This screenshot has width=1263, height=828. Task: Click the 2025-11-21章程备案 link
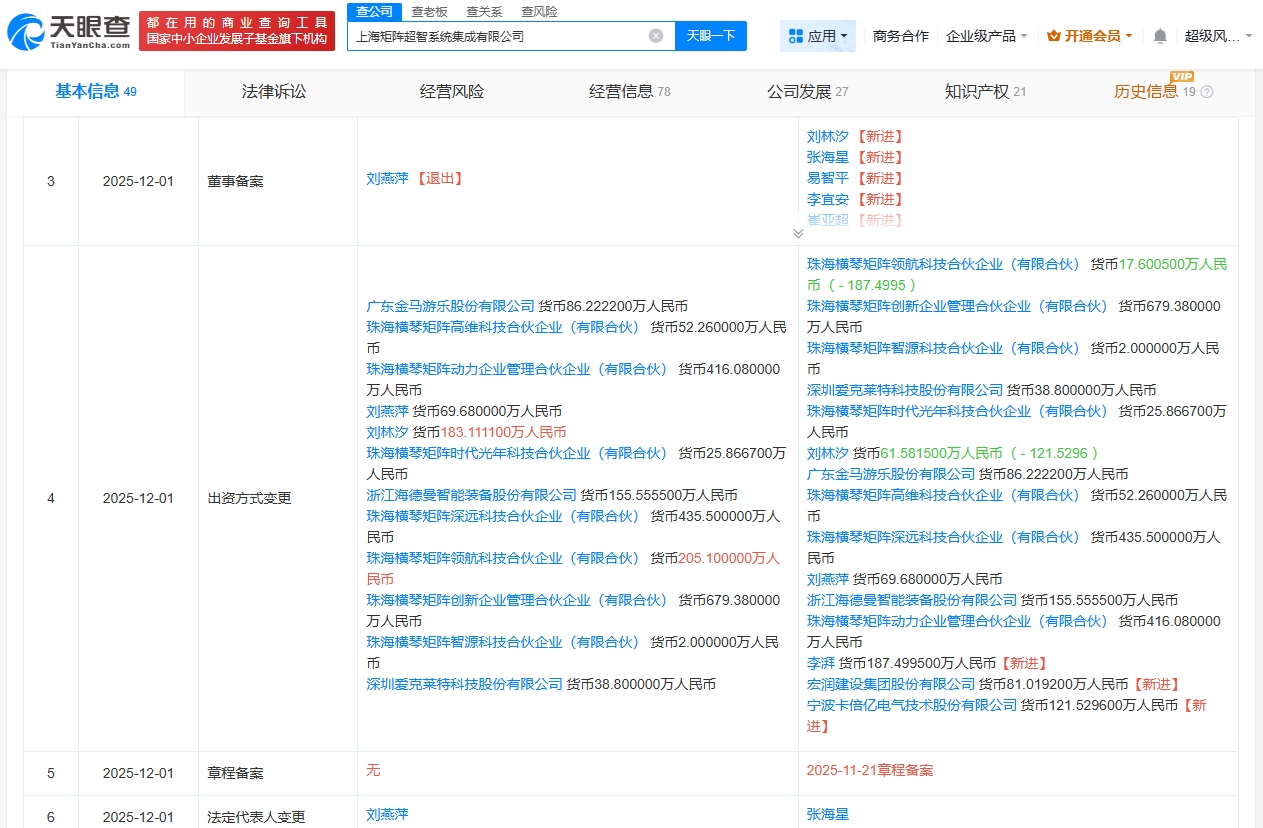(x=871, y=771)
